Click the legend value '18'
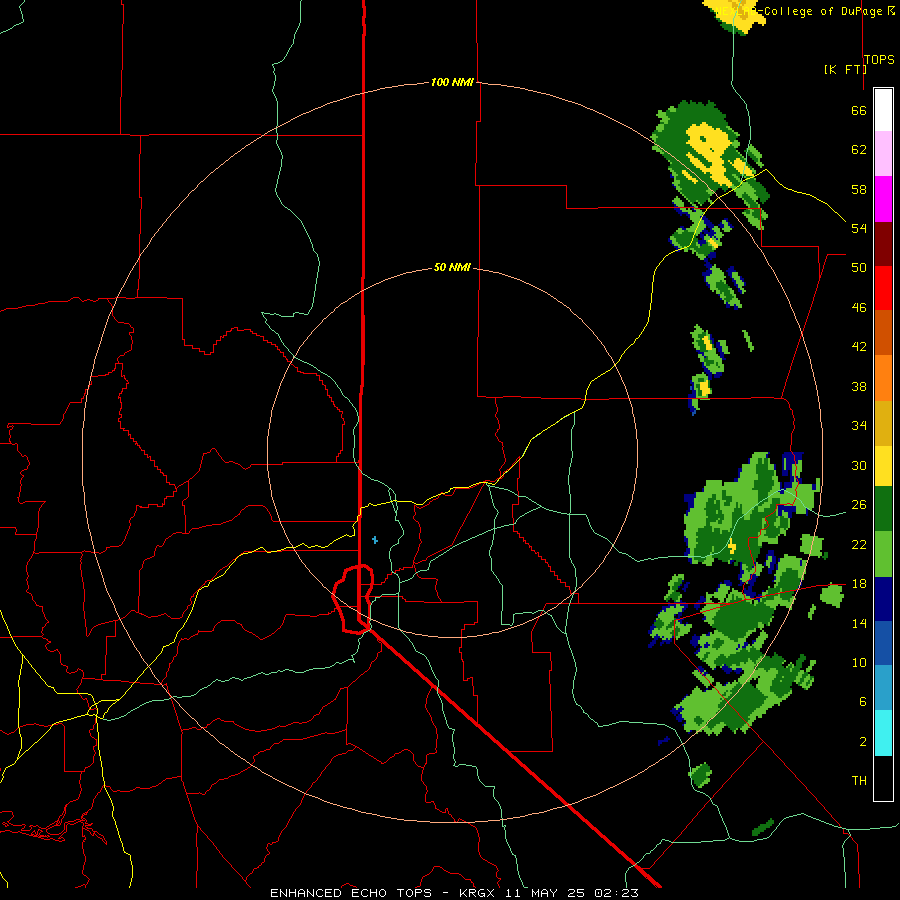Viewport: 900px width, 900px height. pyautogui.click(x=859, y=584)
